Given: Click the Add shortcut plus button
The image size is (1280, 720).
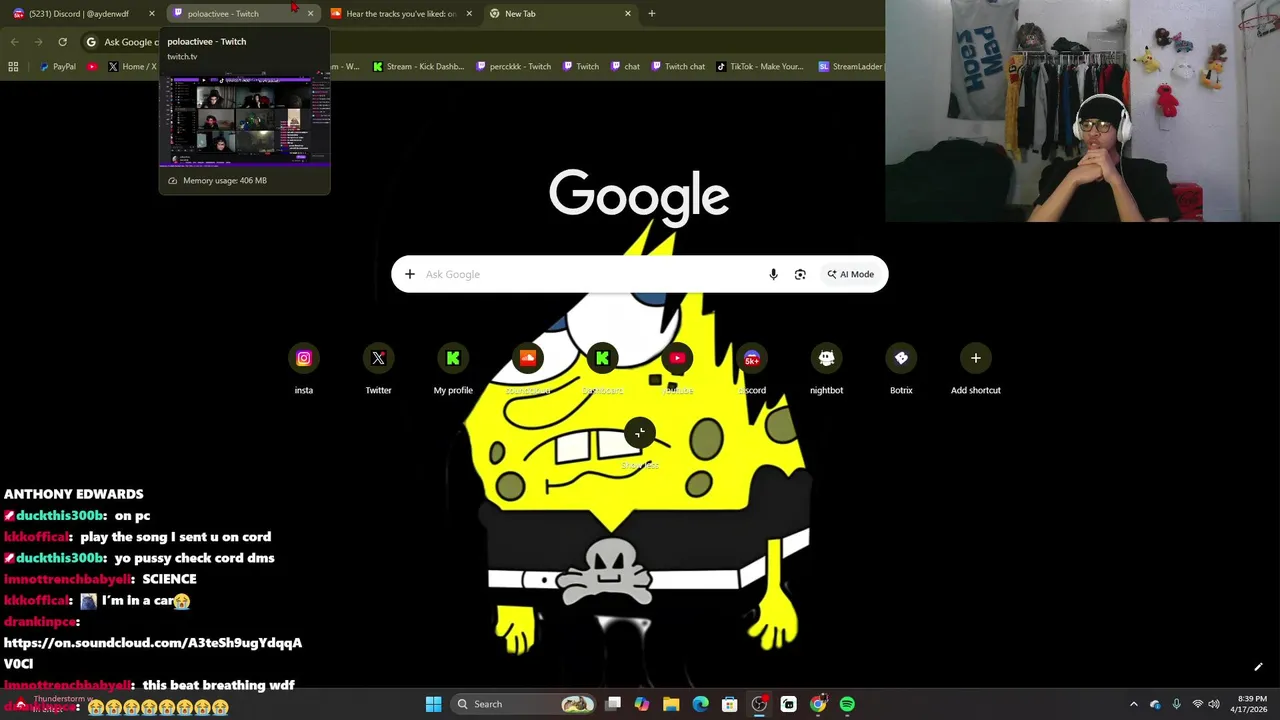Looking at the screenshot, I should point(976,358).
